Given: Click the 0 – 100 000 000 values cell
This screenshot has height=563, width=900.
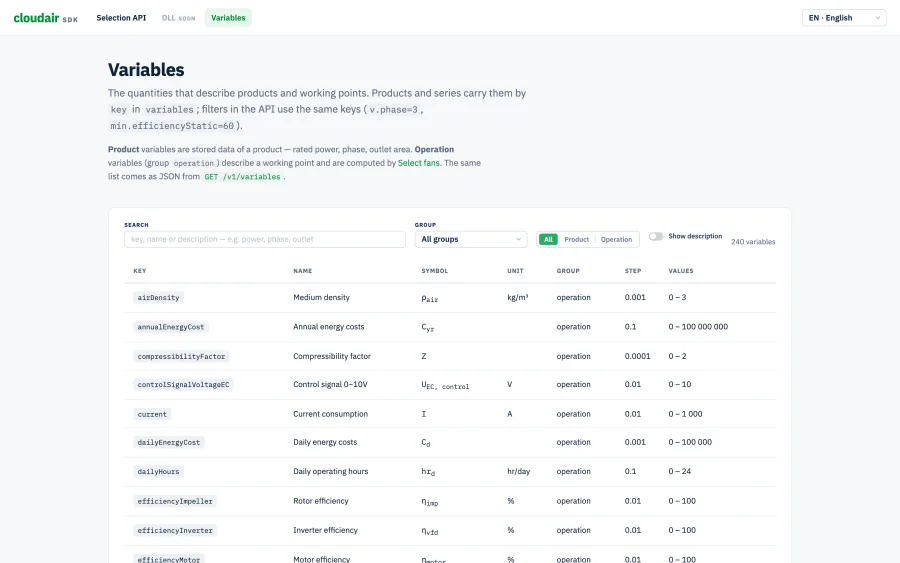Looking at the screenshot, I should point(698,327).
